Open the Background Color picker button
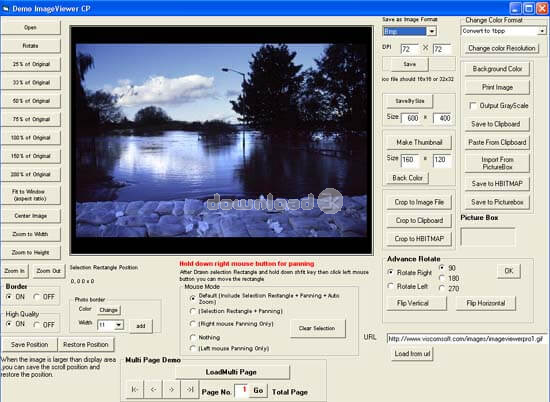 coord(497,69)
